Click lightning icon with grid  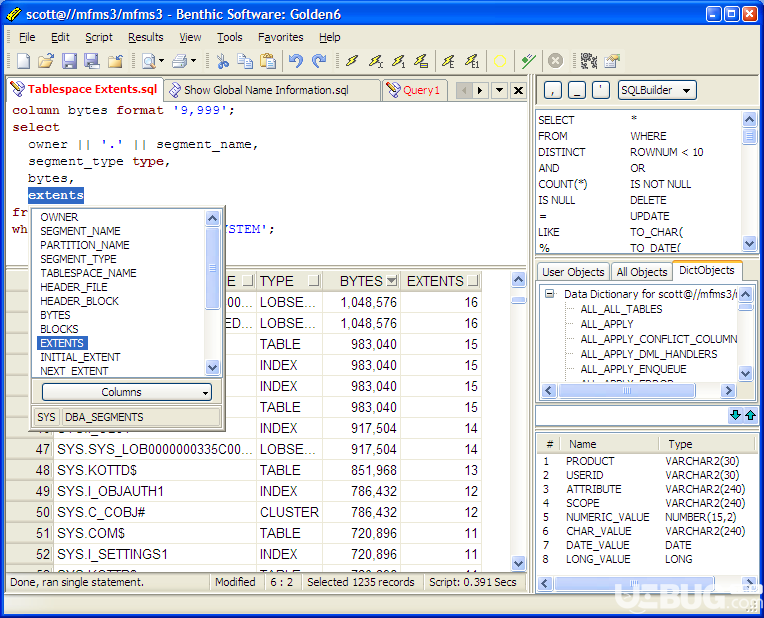[x=421, y=61]
